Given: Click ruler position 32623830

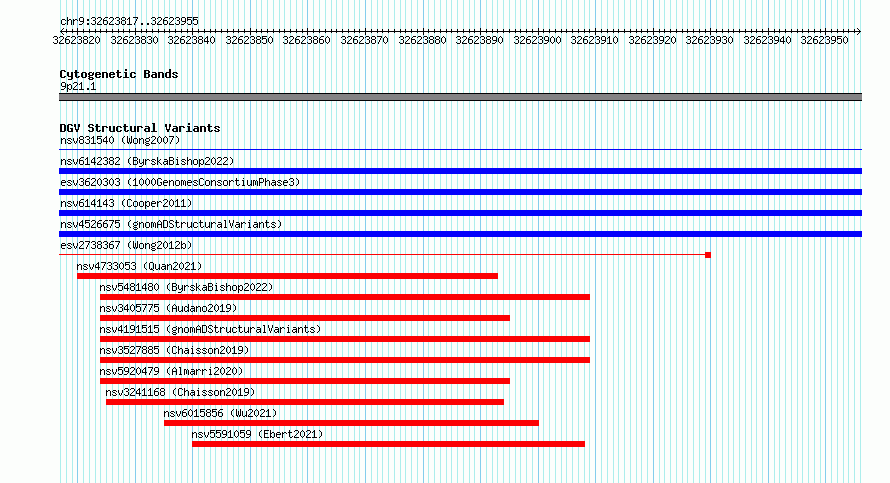Looking at the screenshot, I should tap(135, 40).
